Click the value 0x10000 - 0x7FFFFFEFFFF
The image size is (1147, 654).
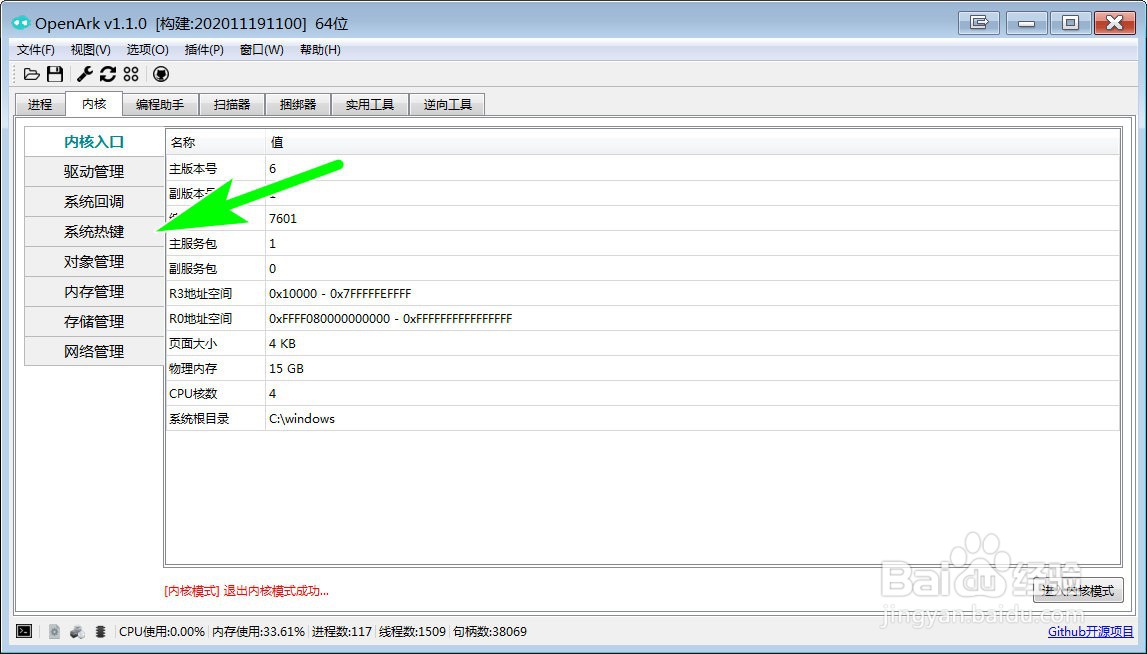[x=340, y=293]
